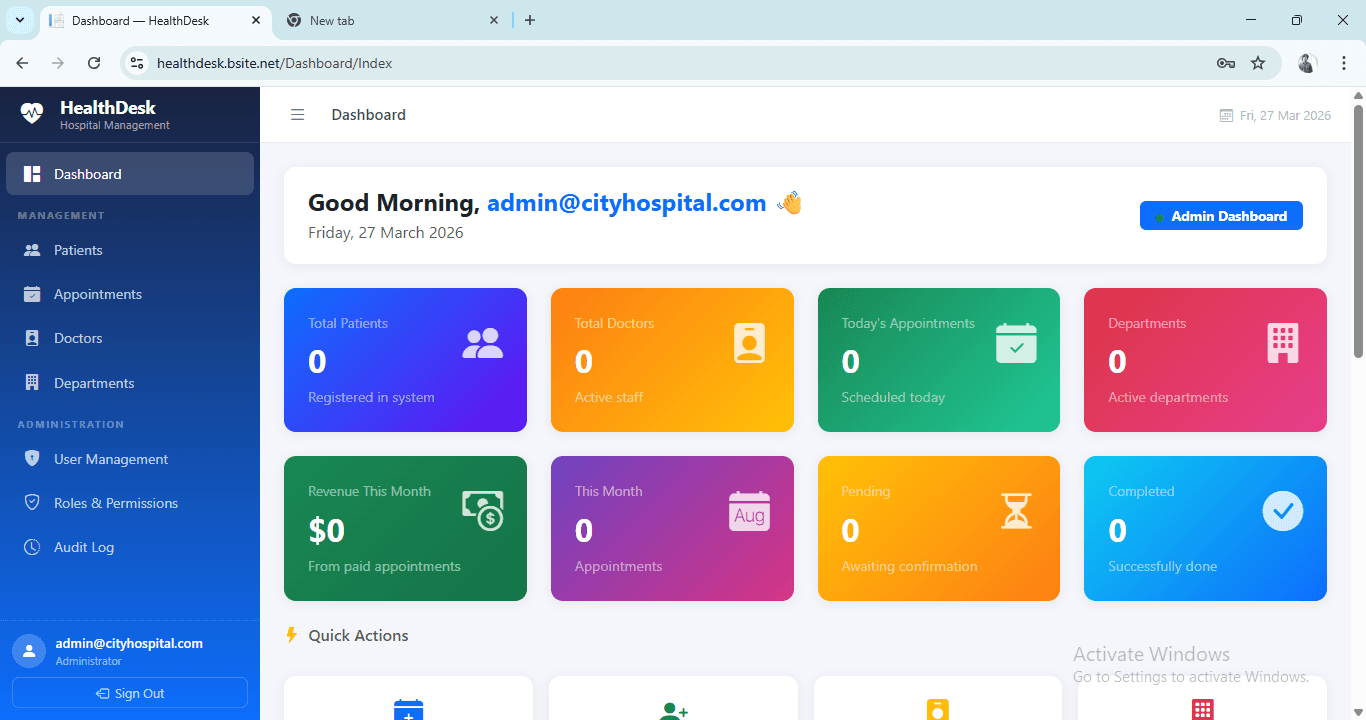Click the Total Doctors badge icon
The image size is (1366, 720).
click(x=749, y=343)
